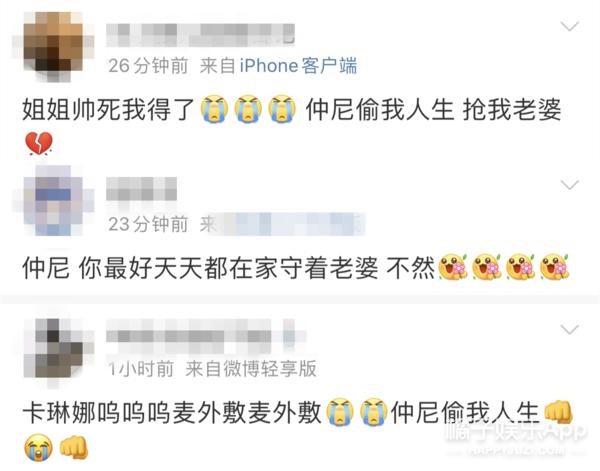Viewport: 600px width, 471px height.
Task: Click the loudly crying emoji on last line
Action: coord(39,447)
